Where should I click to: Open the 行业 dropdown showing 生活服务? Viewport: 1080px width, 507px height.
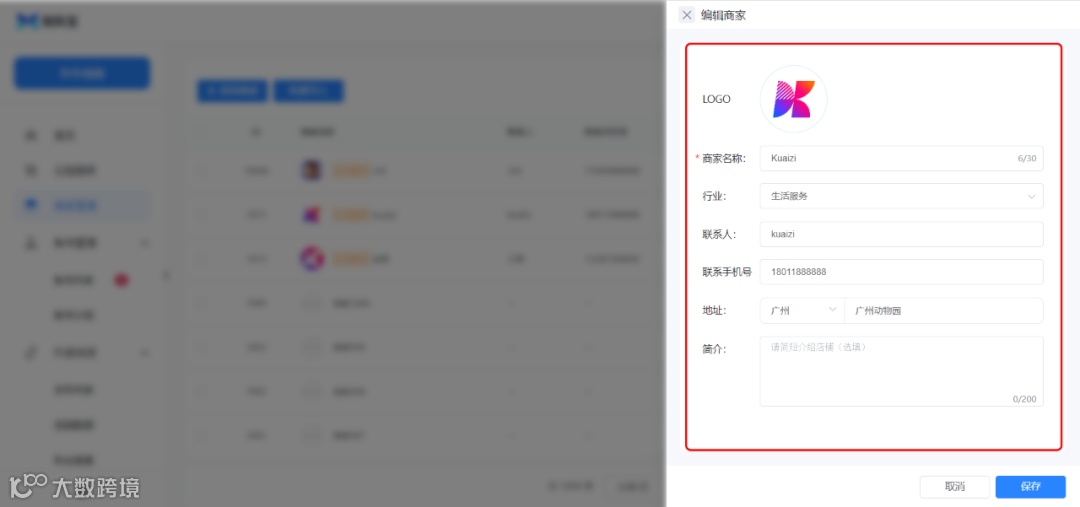(902, 196)
